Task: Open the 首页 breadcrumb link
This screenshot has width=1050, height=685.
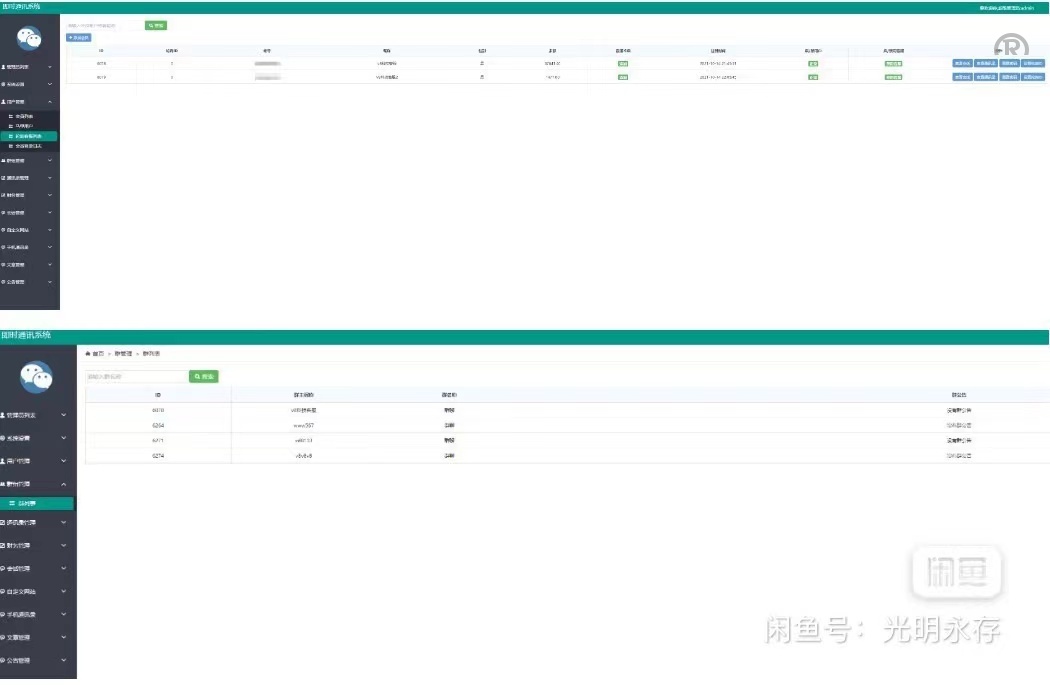Action: pos(95,353)
